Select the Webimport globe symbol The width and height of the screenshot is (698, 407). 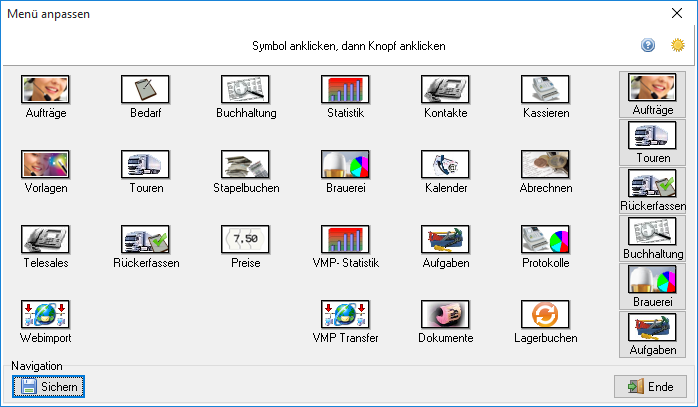coord(45,314)
